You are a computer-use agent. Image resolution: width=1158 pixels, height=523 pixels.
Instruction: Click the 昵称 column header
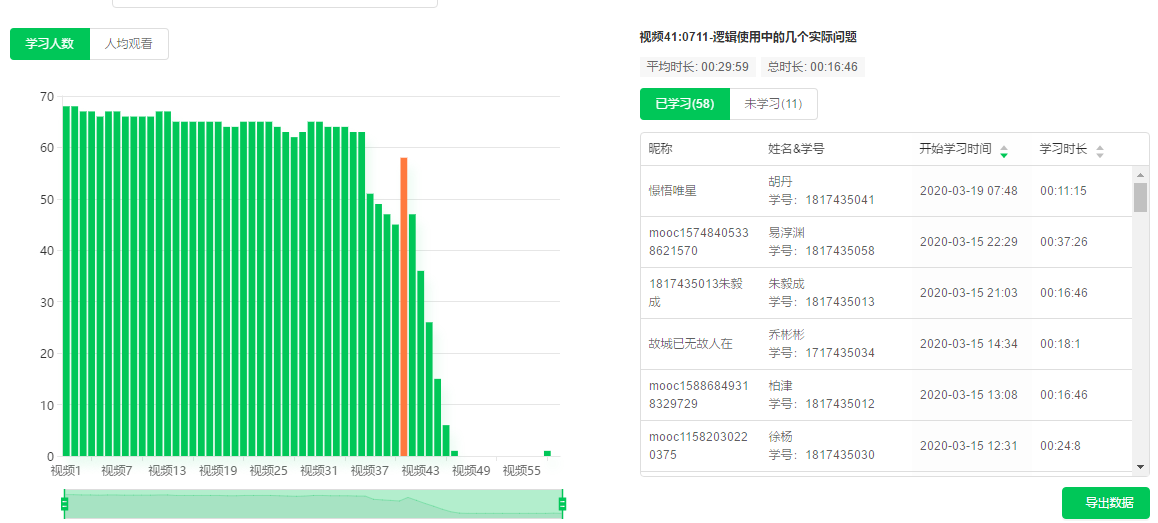pos(661,149)
